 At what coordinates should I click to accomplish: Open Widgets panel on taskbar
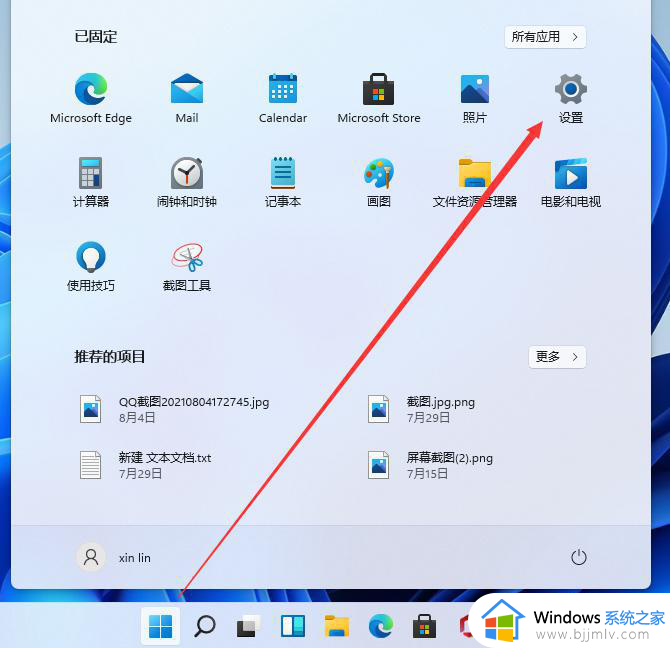coord(293,626)
